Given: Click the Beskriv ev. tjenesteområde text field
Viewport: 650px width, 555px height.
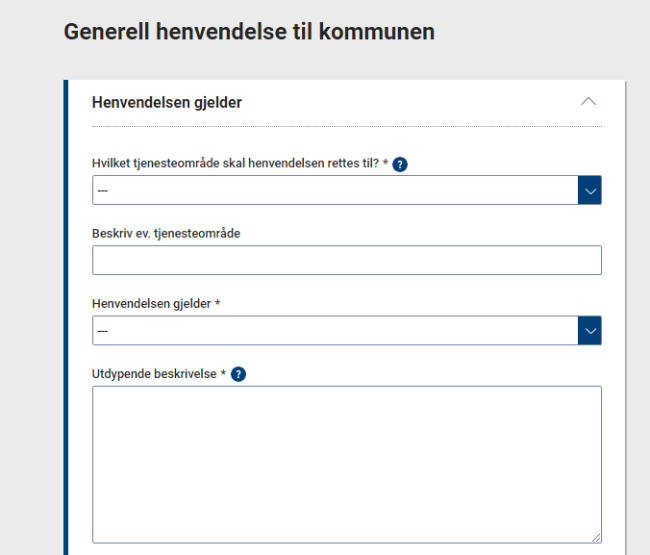Looking at the screenshot, I should (347, 260).
